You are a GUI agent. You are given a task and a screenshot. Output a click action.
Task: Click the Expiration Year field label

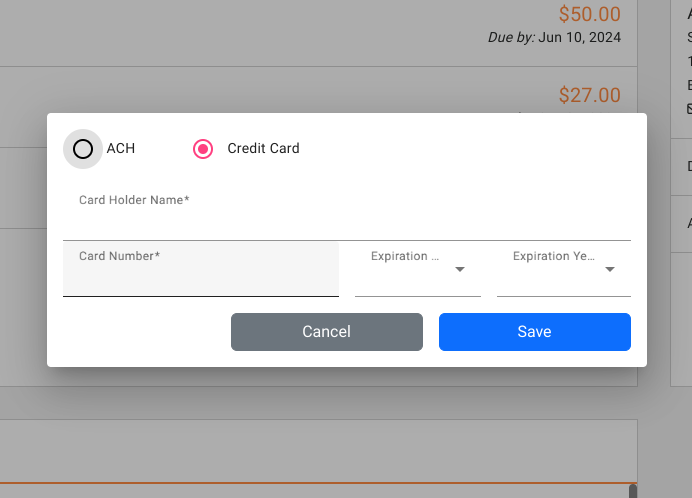point(554,257)
